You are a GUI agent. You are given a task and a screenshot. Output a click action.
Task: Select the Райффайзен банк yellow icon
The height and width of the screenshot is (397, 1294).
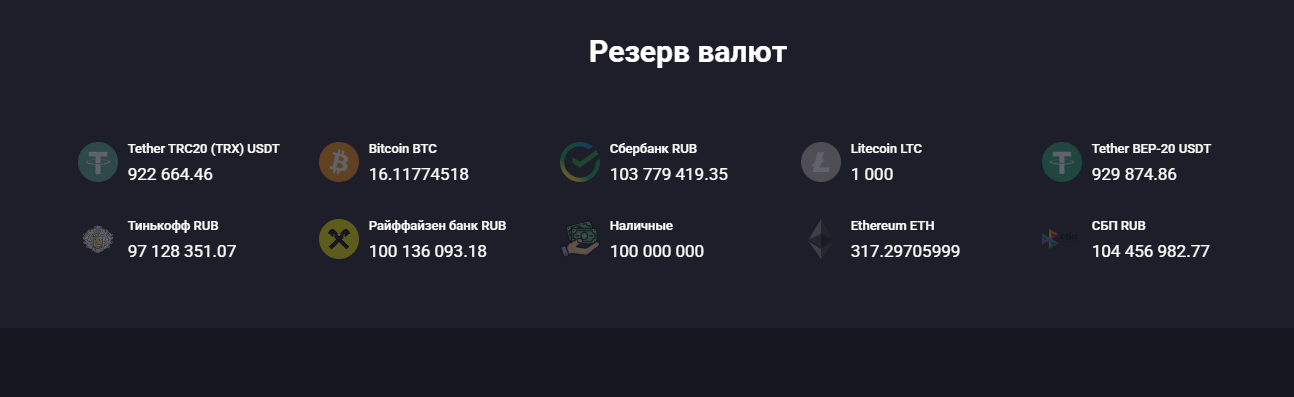[x=339, y=239]
